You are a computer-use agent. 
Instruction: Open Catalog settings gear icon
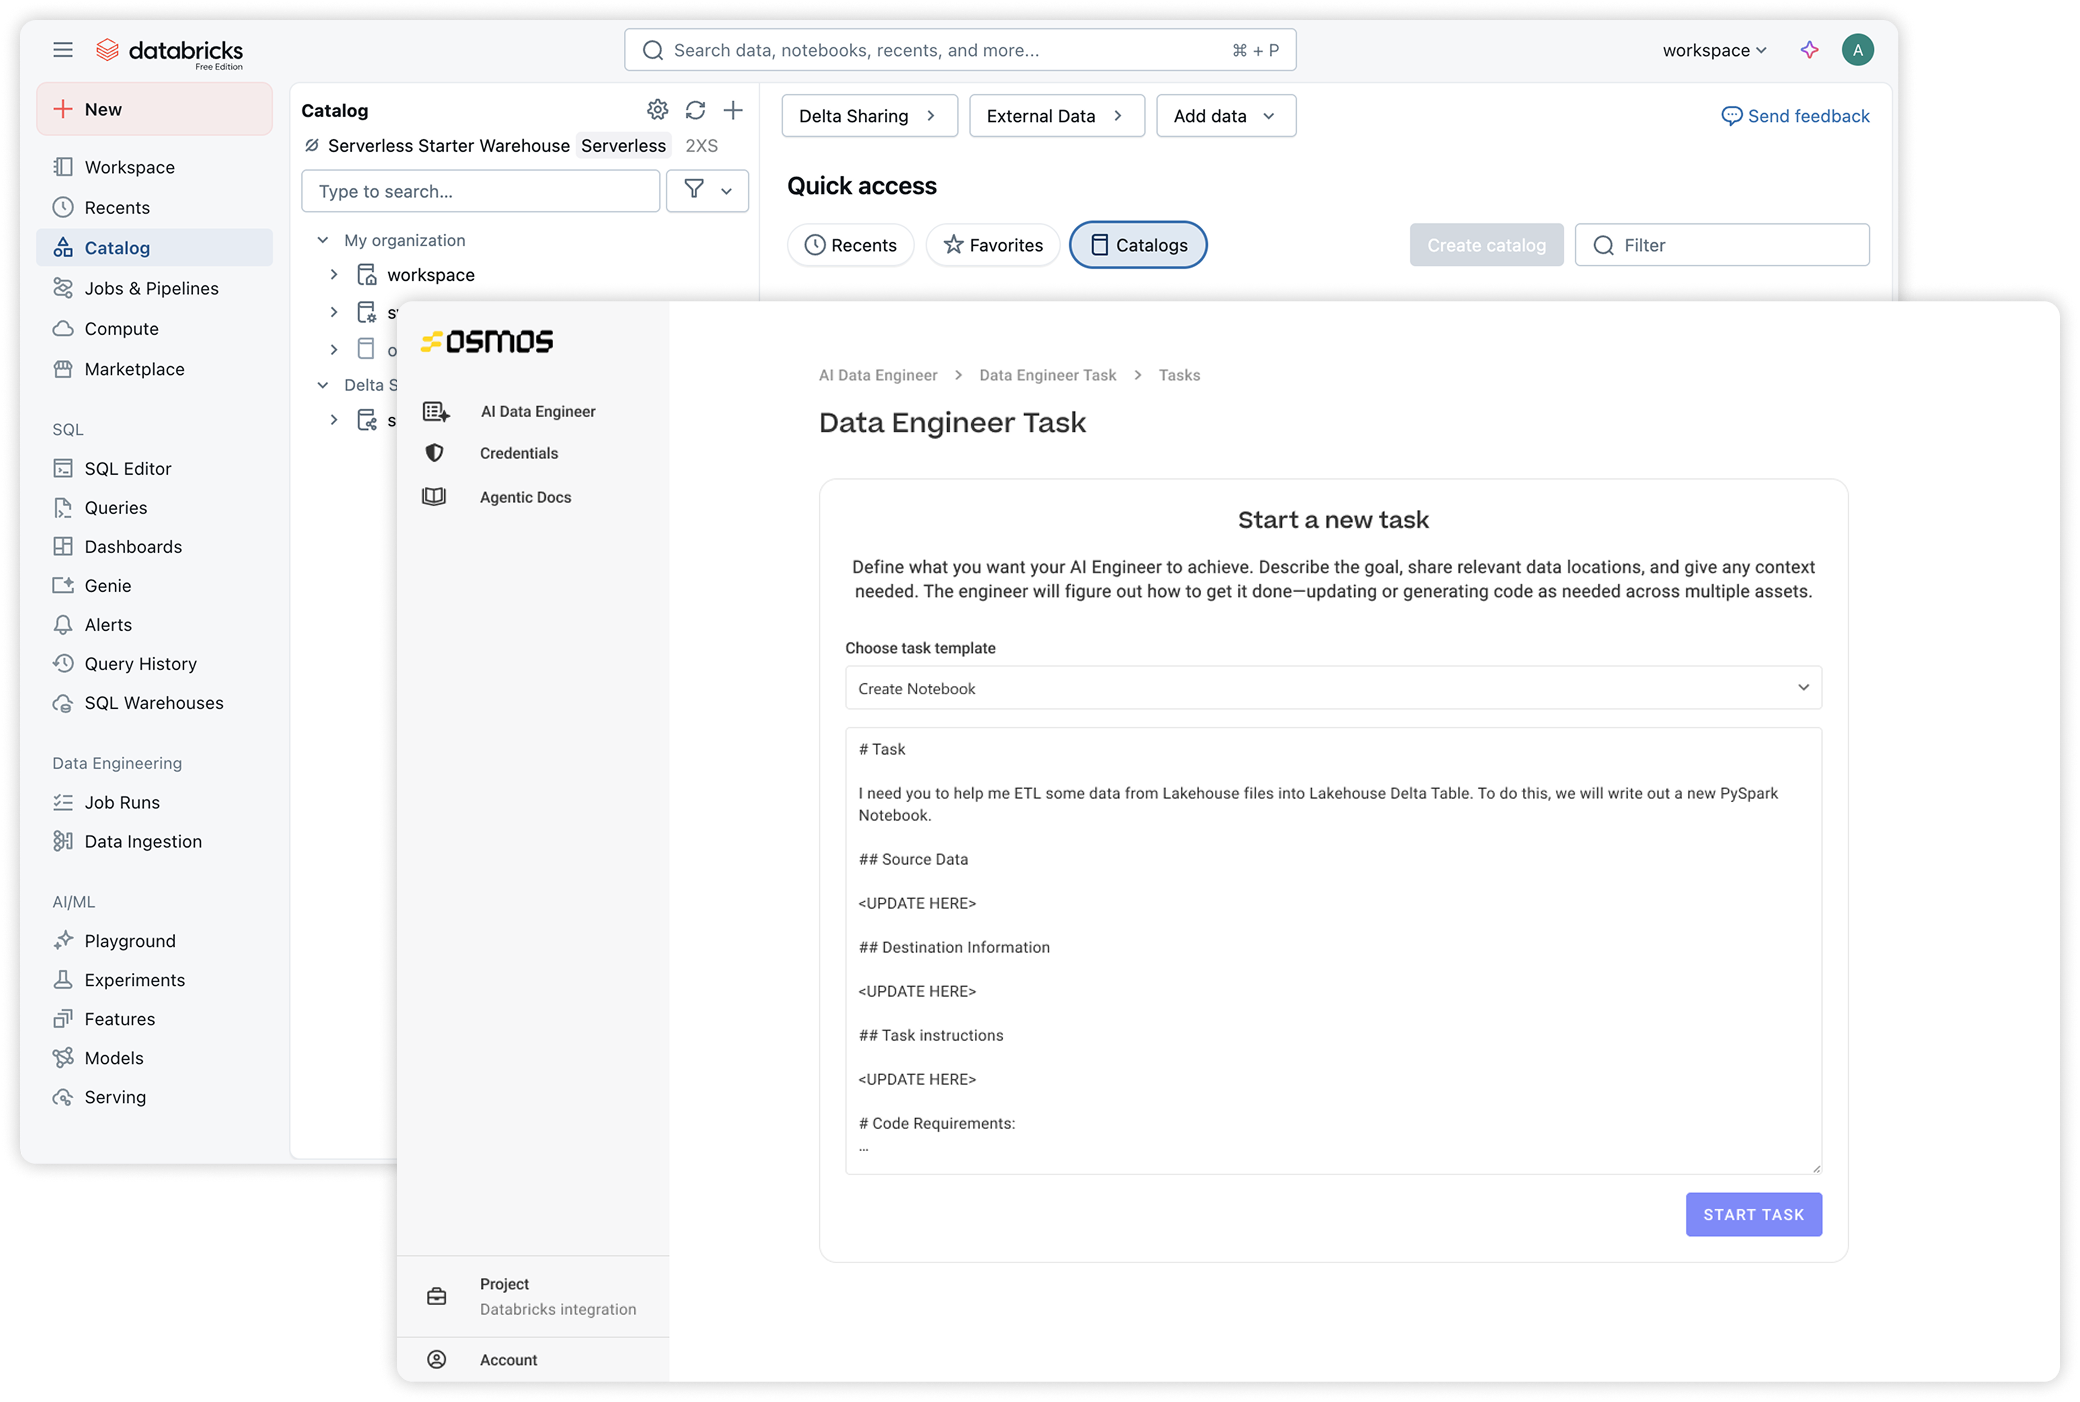pos(657,110)
